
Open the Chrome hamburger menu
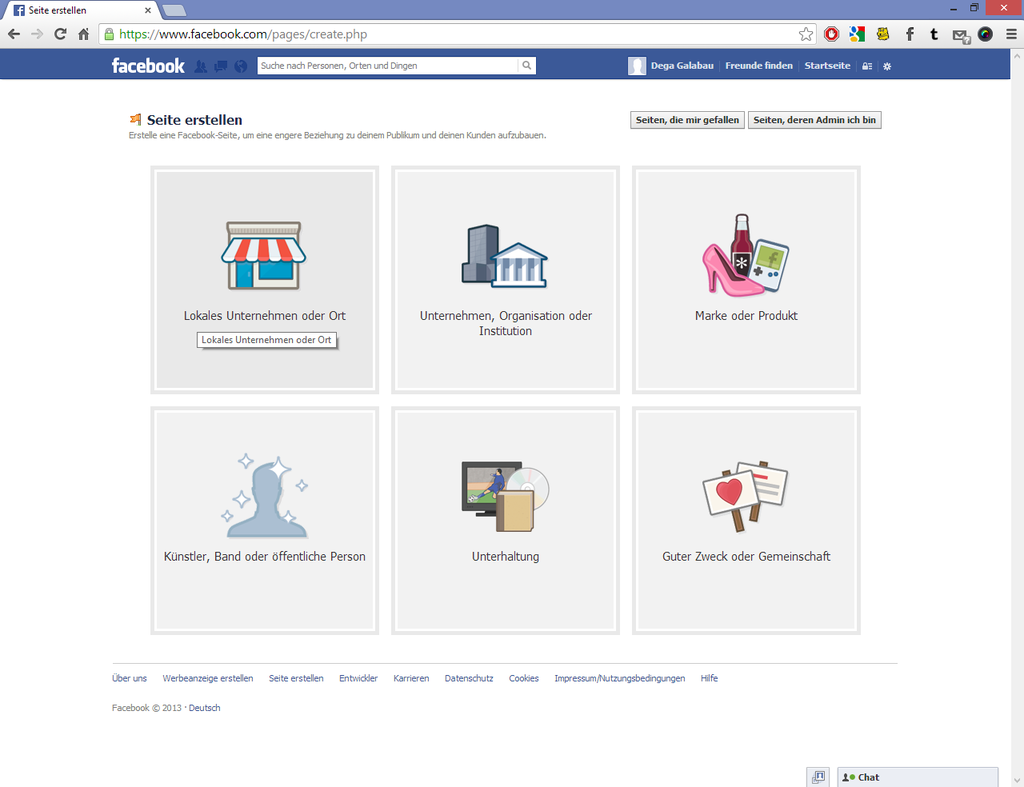tap(1011, 34)
